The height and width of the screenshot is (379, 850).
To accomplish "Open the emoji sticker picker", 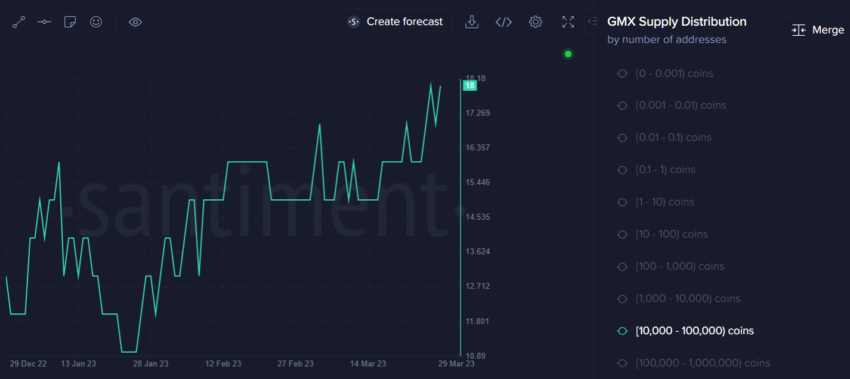I will [x=96, y=22].
